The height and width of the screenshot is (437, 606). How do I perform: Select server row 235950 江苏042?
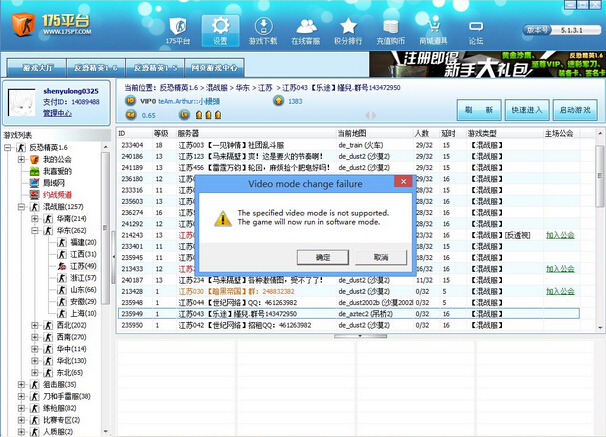click(349, 325)
